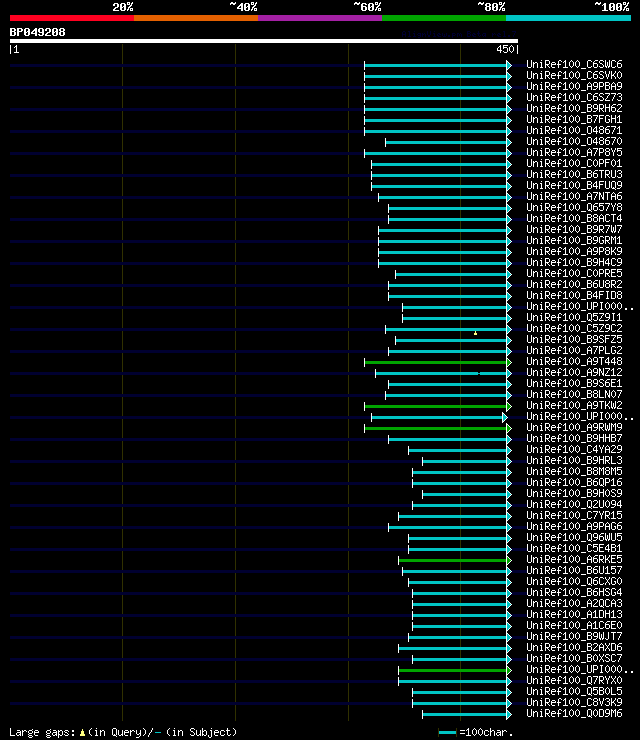640x740 pixels.
Task: Click the cyan ~100% identity legend segment
Action: pos(568,18)
